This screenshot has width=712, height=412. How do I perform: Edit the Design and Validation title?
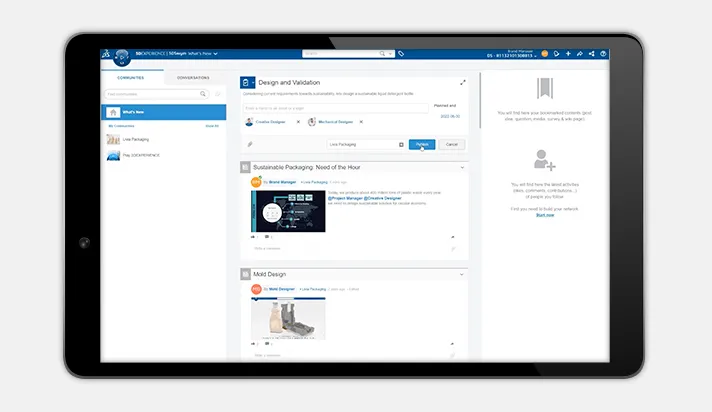click(289, 83)
